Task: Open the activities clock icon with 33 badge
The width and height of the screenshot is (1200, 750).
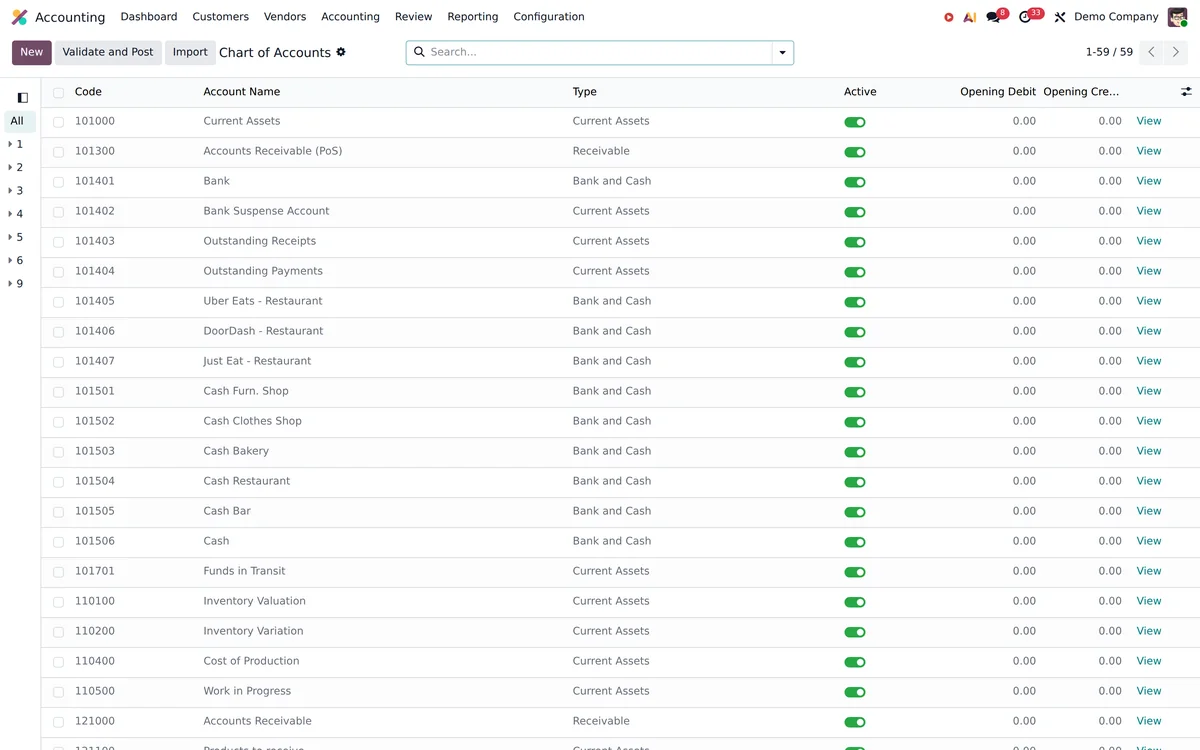Action: click(1025, 17)
